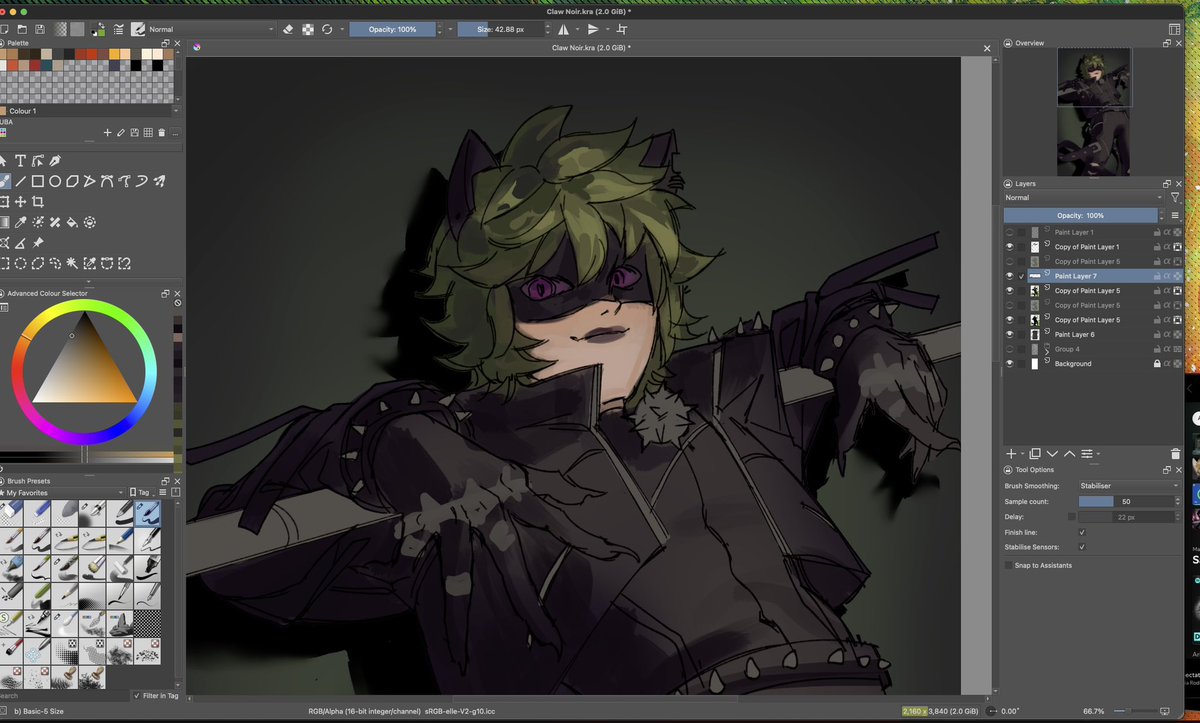This screenshot has height=723, width=1200.
Task: Open the Brush Smoothing Stabiliser dropdown
Action: [x=1128, y=486]
